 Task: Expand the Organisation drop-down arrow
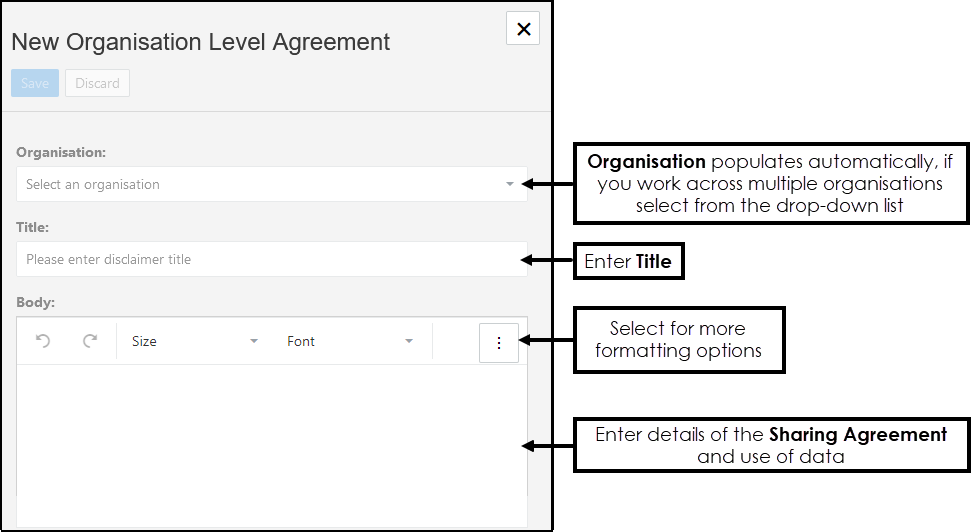(x=510, y=184)
